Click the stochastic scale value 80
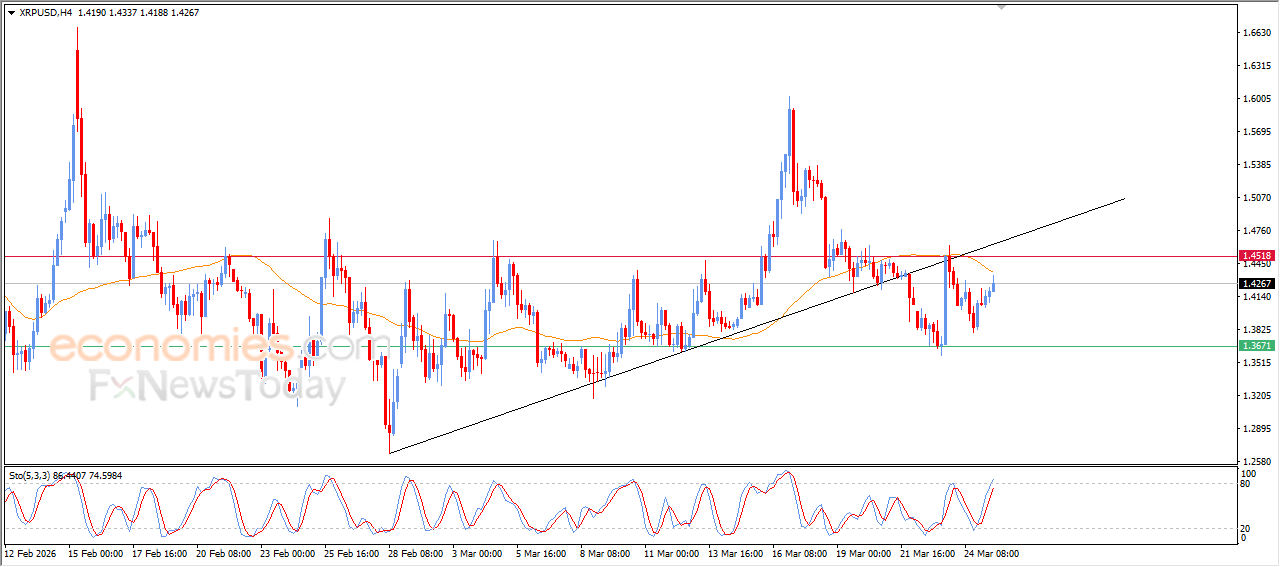1280x567 pixels. [x=1246, y=484]
